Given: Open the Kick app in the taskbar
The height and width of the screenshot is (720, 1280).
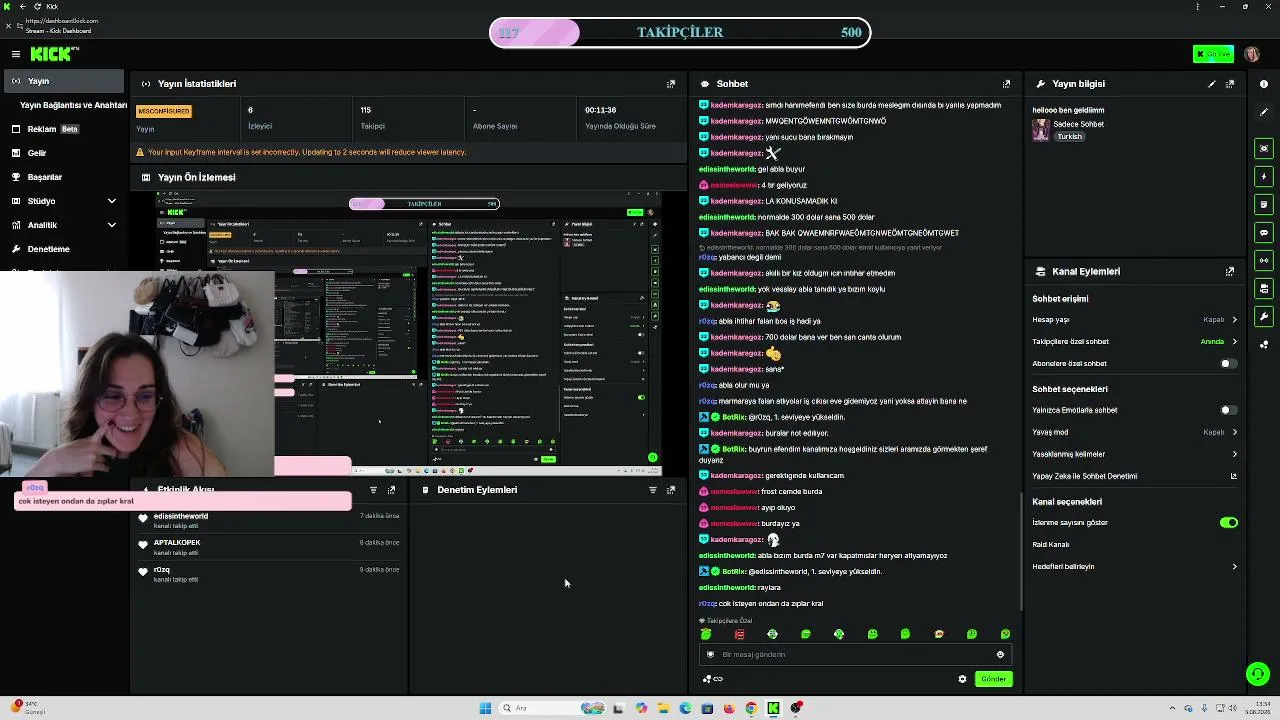Looking at the screenshot, I should click(773, 708).
